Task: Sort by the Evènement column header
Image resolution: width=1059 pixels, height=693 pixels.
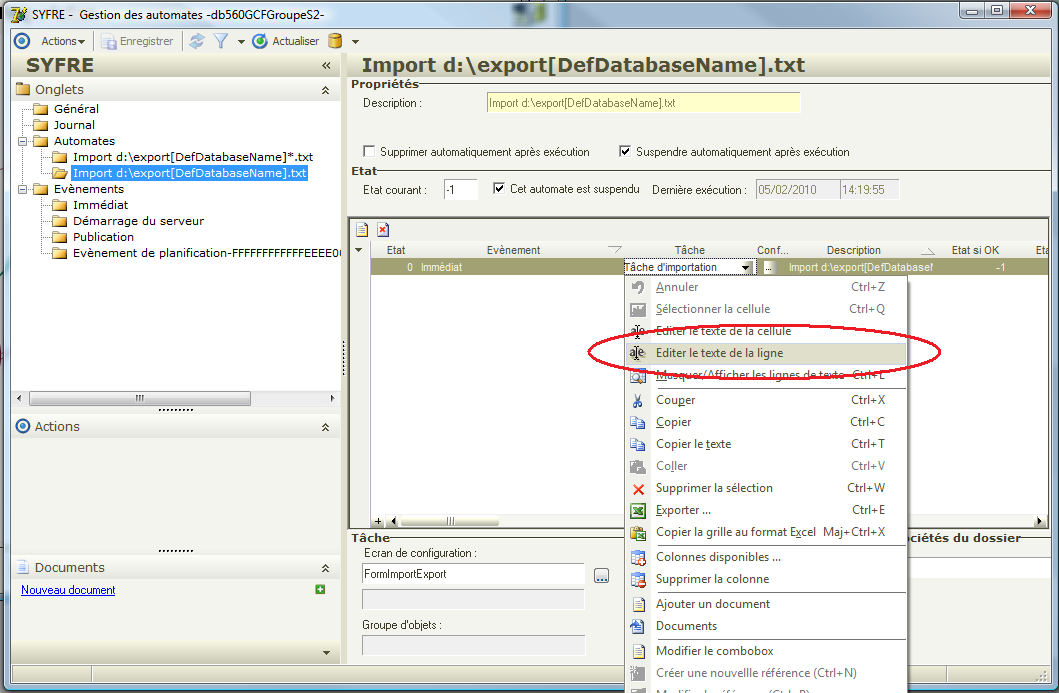Action: pyautogui.click(x=513, y=250)
